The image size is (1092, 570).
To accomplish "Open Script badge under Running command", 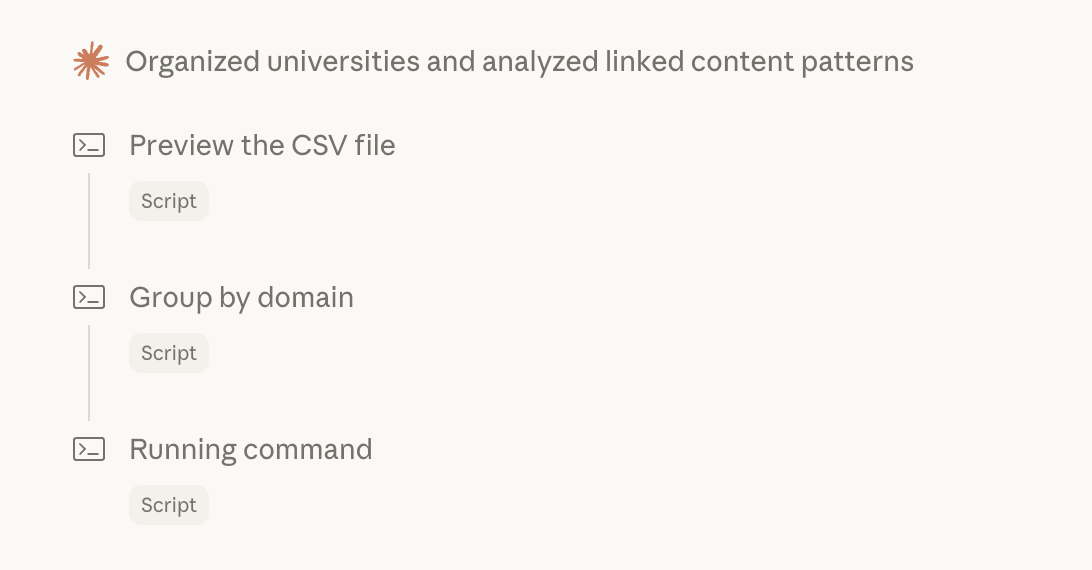I will coord(169,505).
